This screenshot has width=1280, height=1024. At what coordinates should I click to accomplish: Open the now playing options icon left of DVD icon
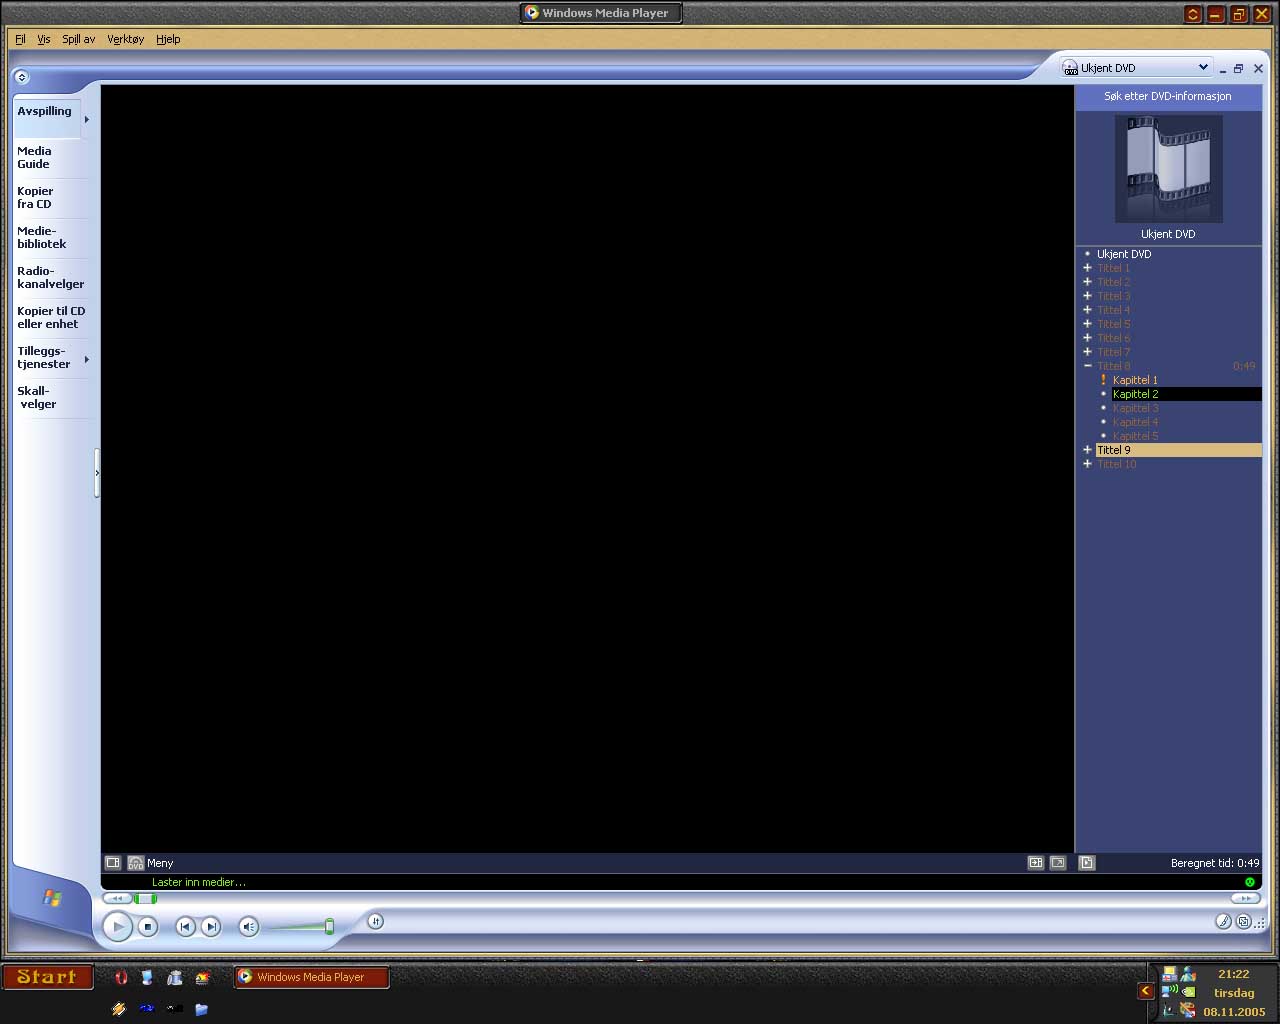pyautogui.click(x=113, y=863)
